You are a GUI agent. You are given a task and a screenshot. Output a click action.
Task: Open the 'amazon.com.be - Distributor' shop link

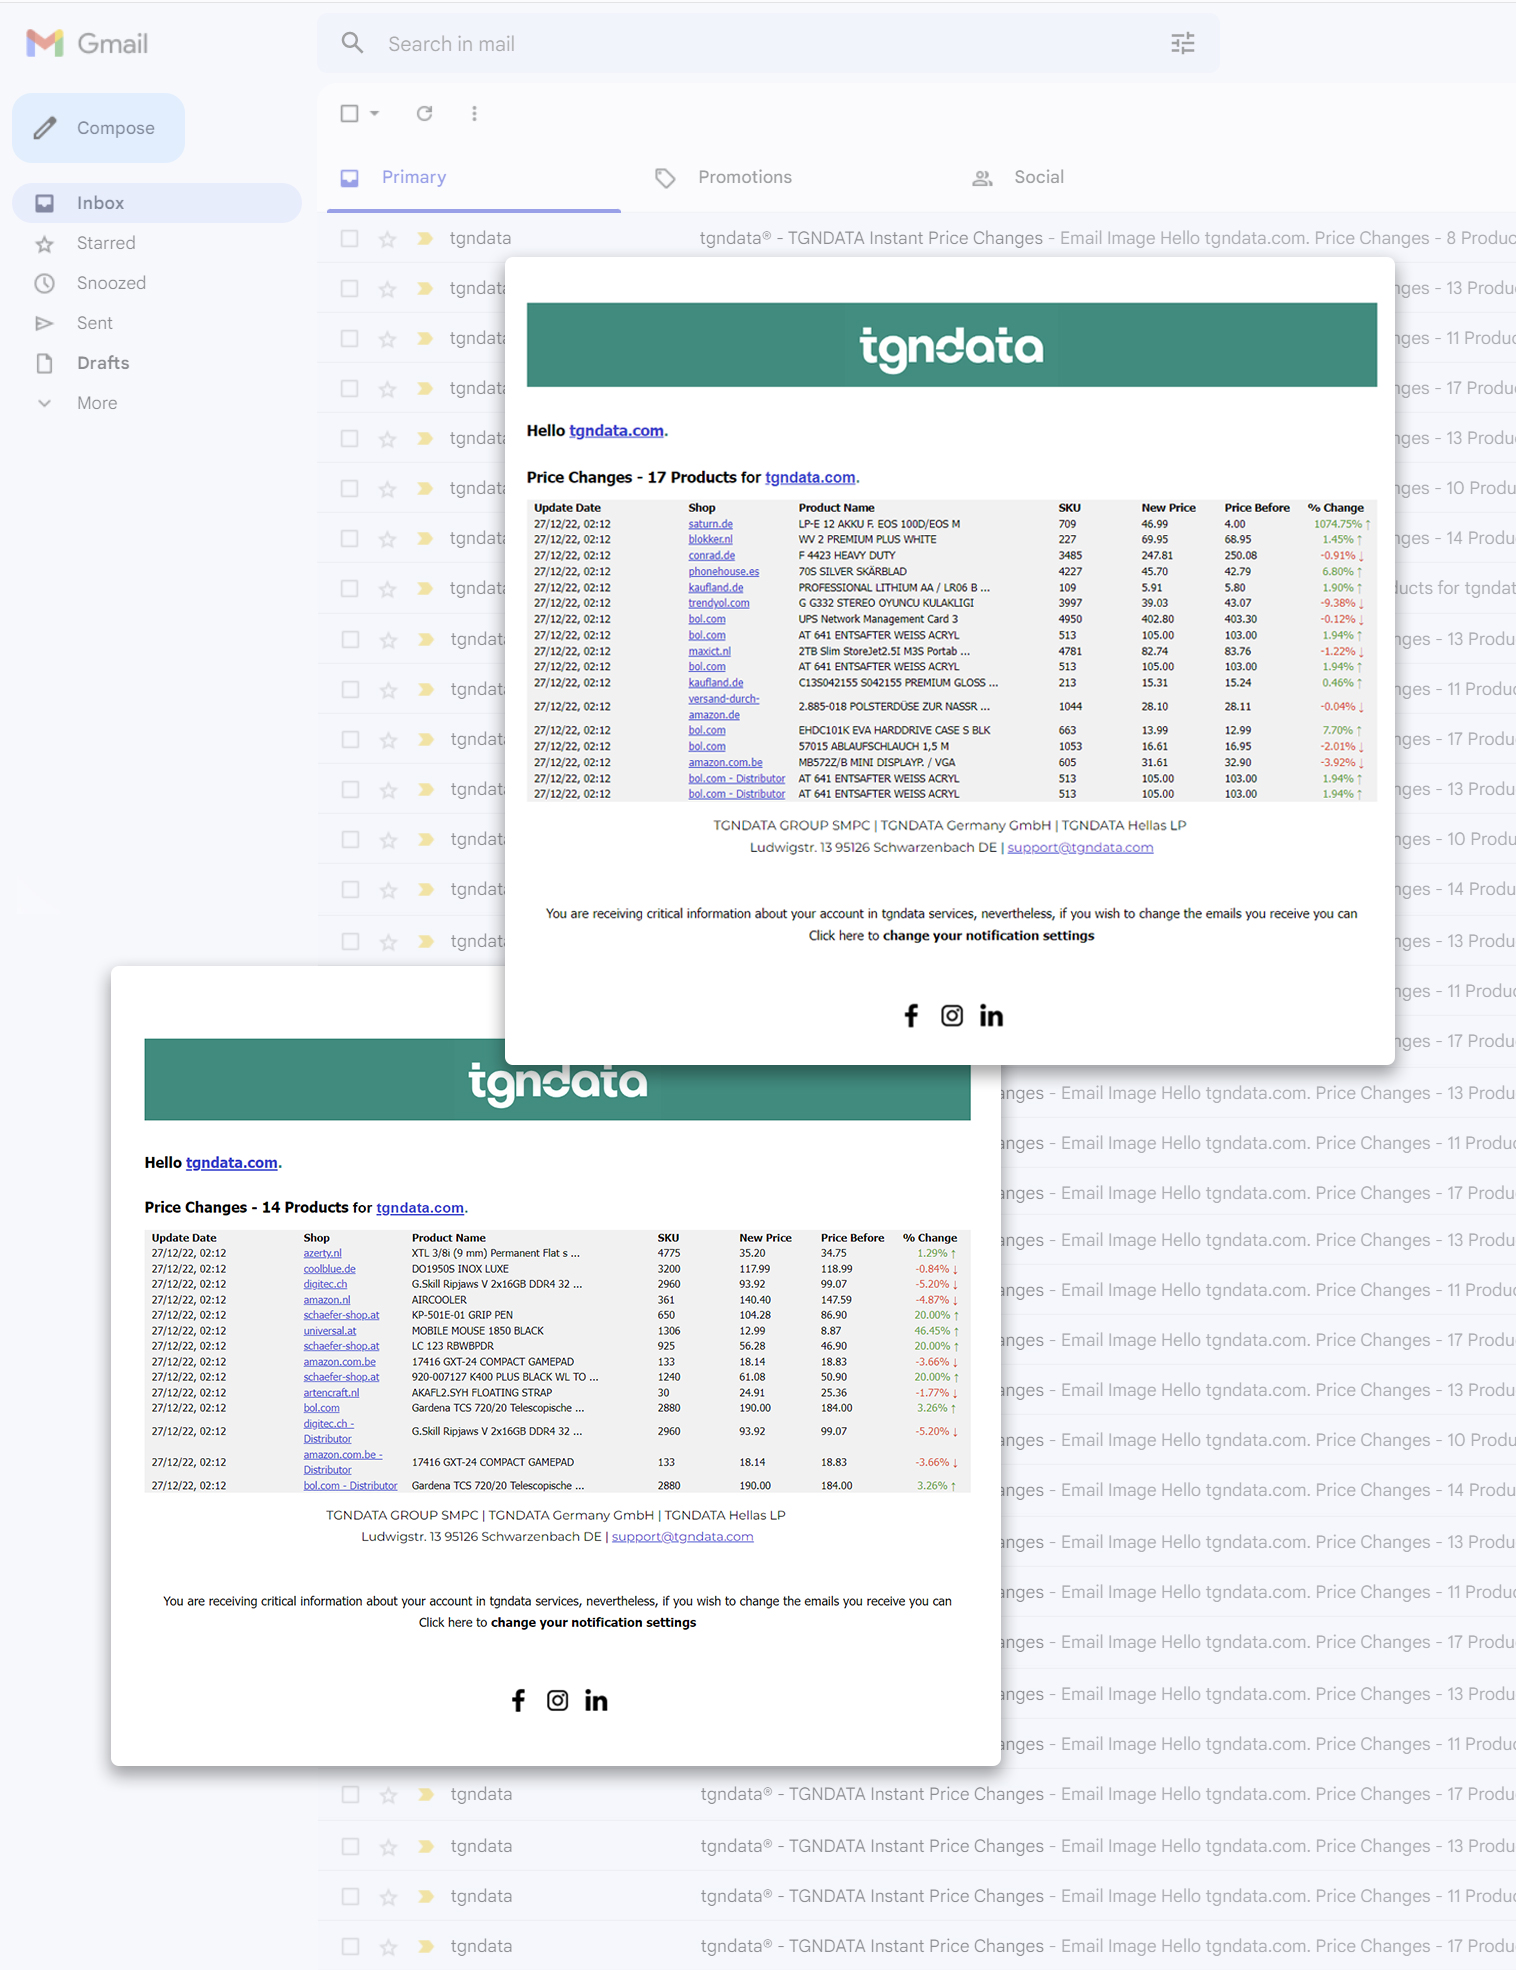coord(343,1462)
